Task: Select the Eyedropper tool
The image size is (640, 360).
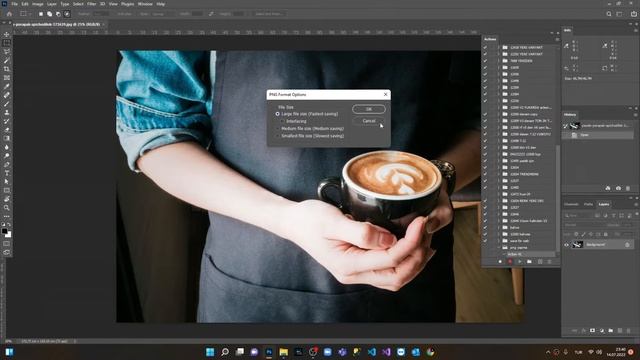Action: 7,86
